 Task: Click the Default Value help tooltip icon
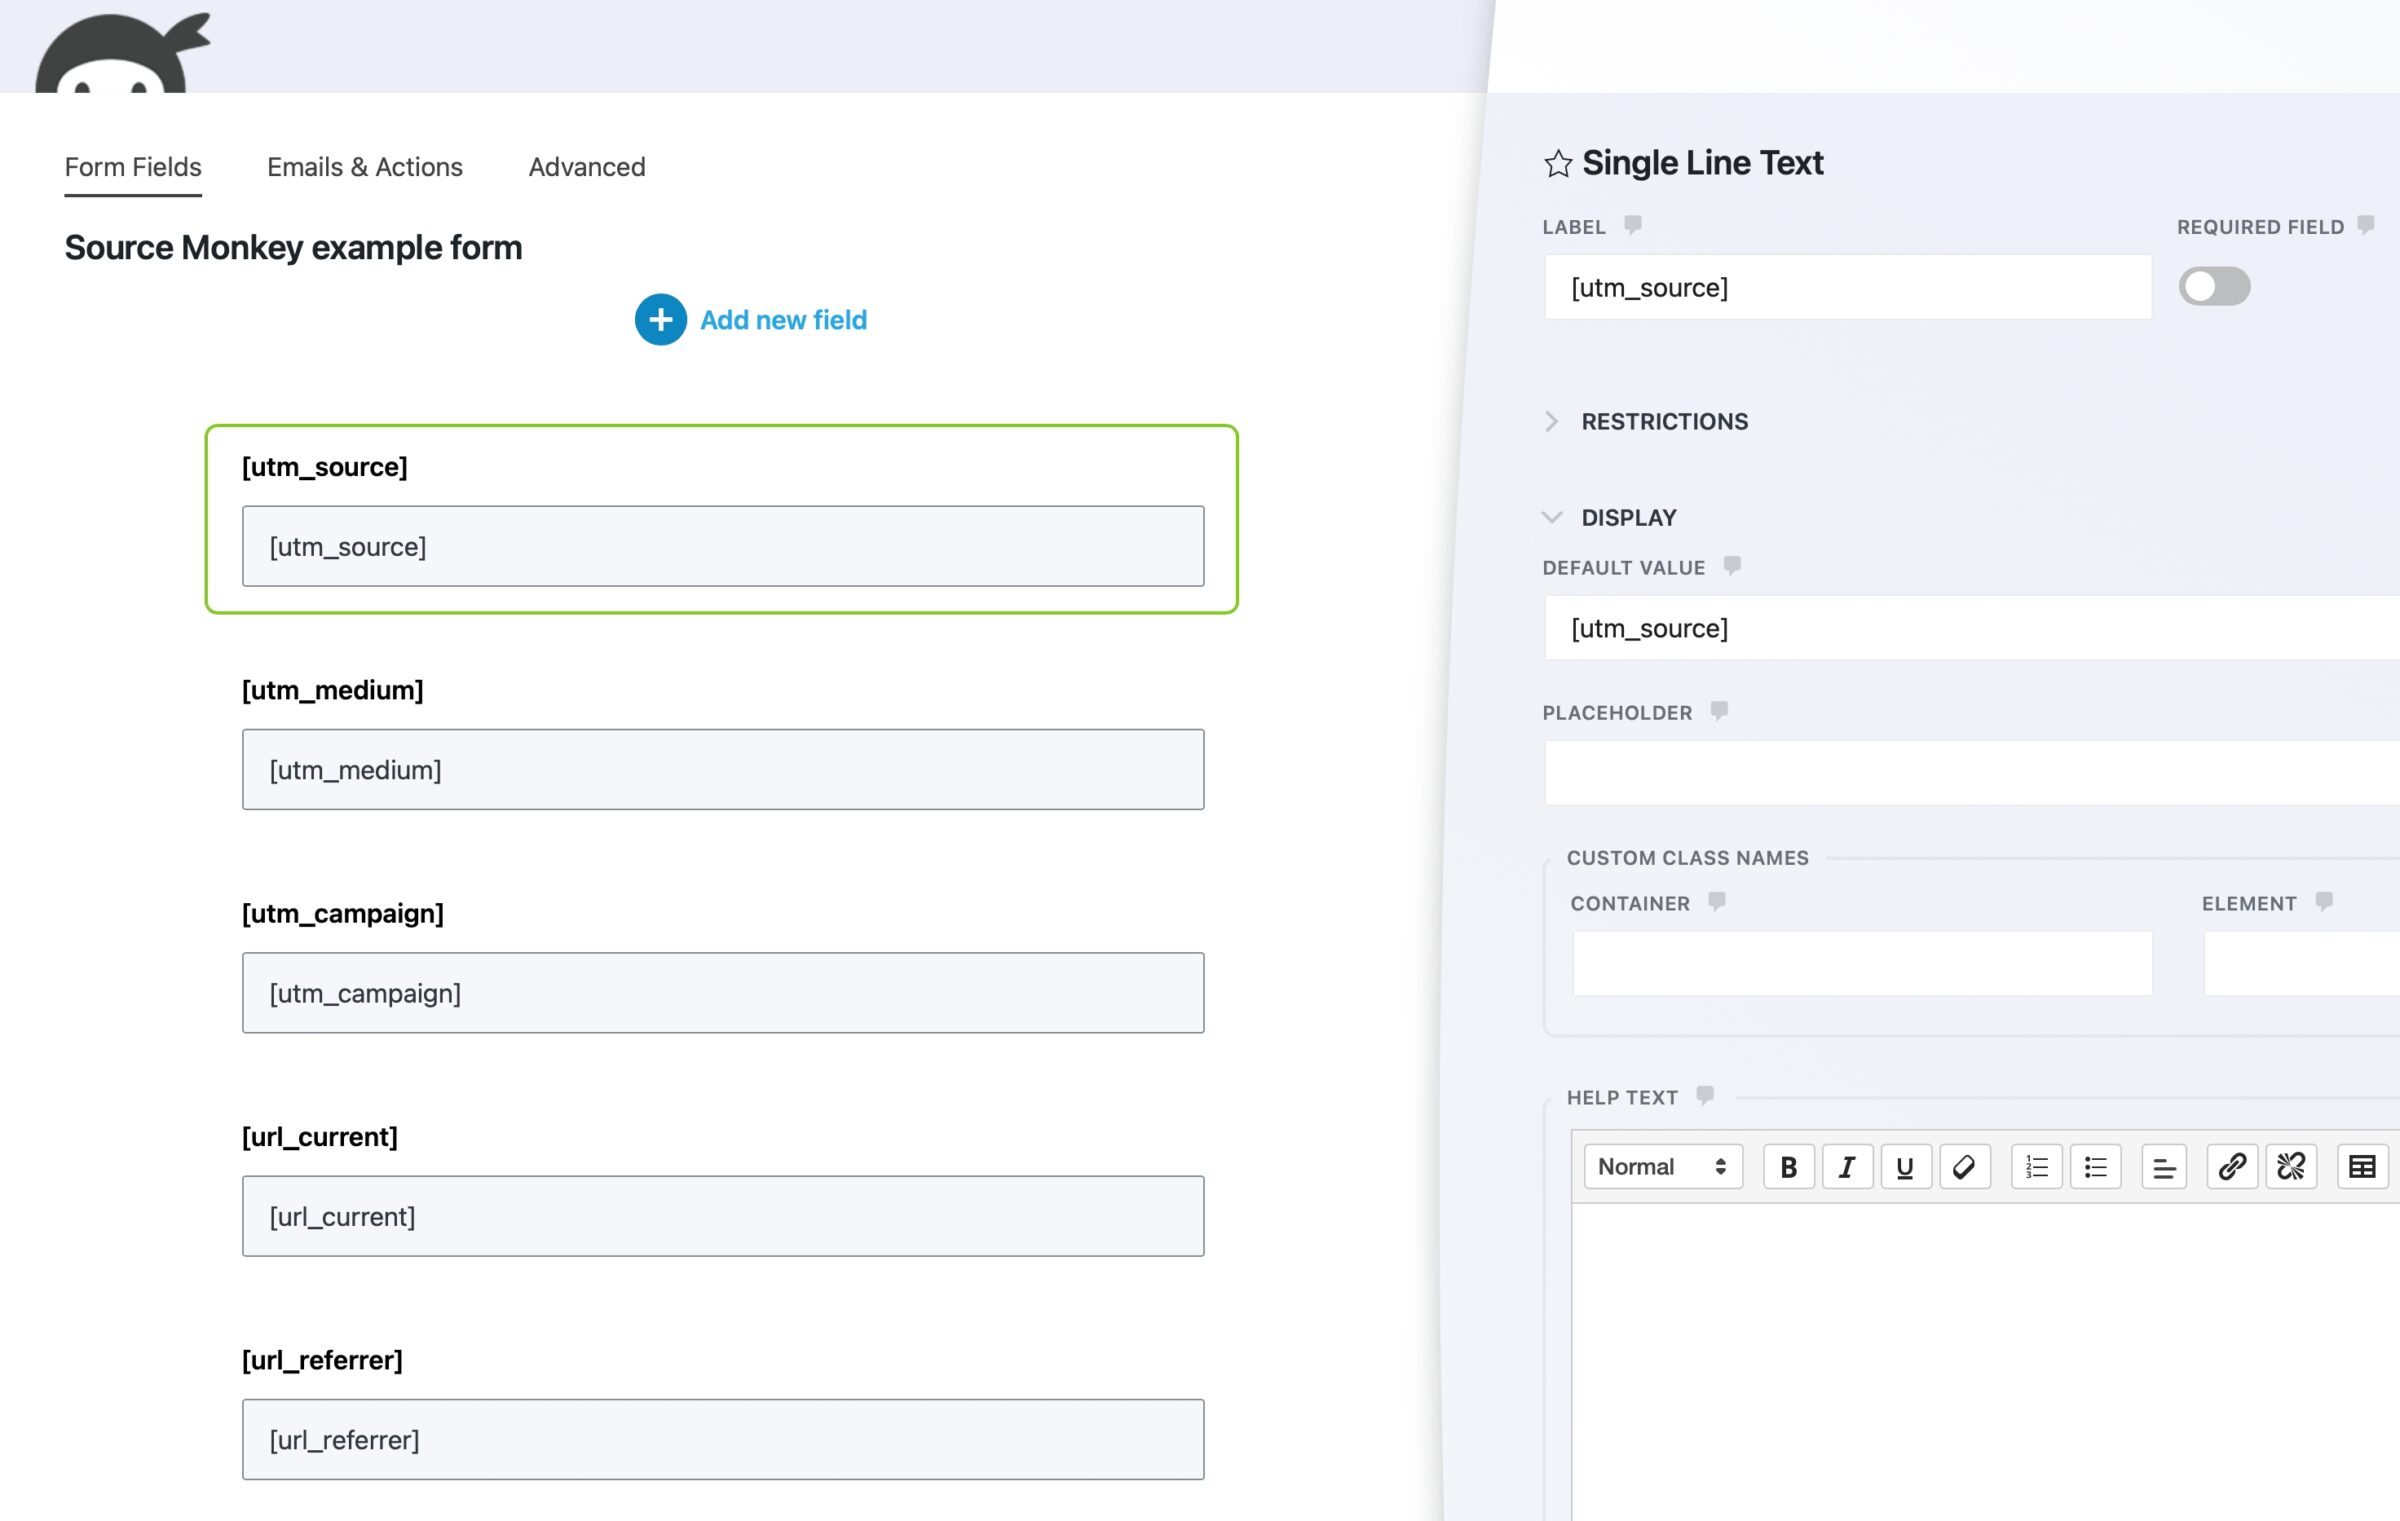click(1732, 566)
